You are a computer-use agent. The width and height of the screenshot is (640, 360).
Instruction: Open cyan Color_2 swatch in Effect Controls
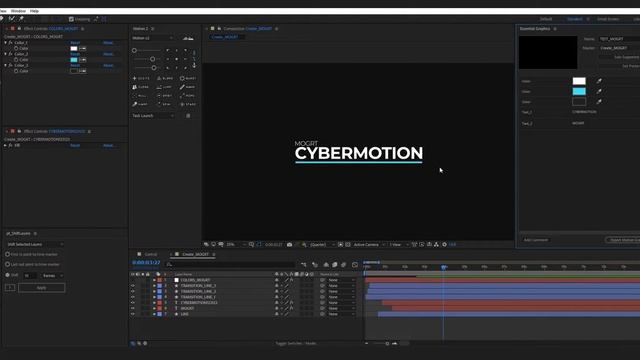click(x=74, y=60)
